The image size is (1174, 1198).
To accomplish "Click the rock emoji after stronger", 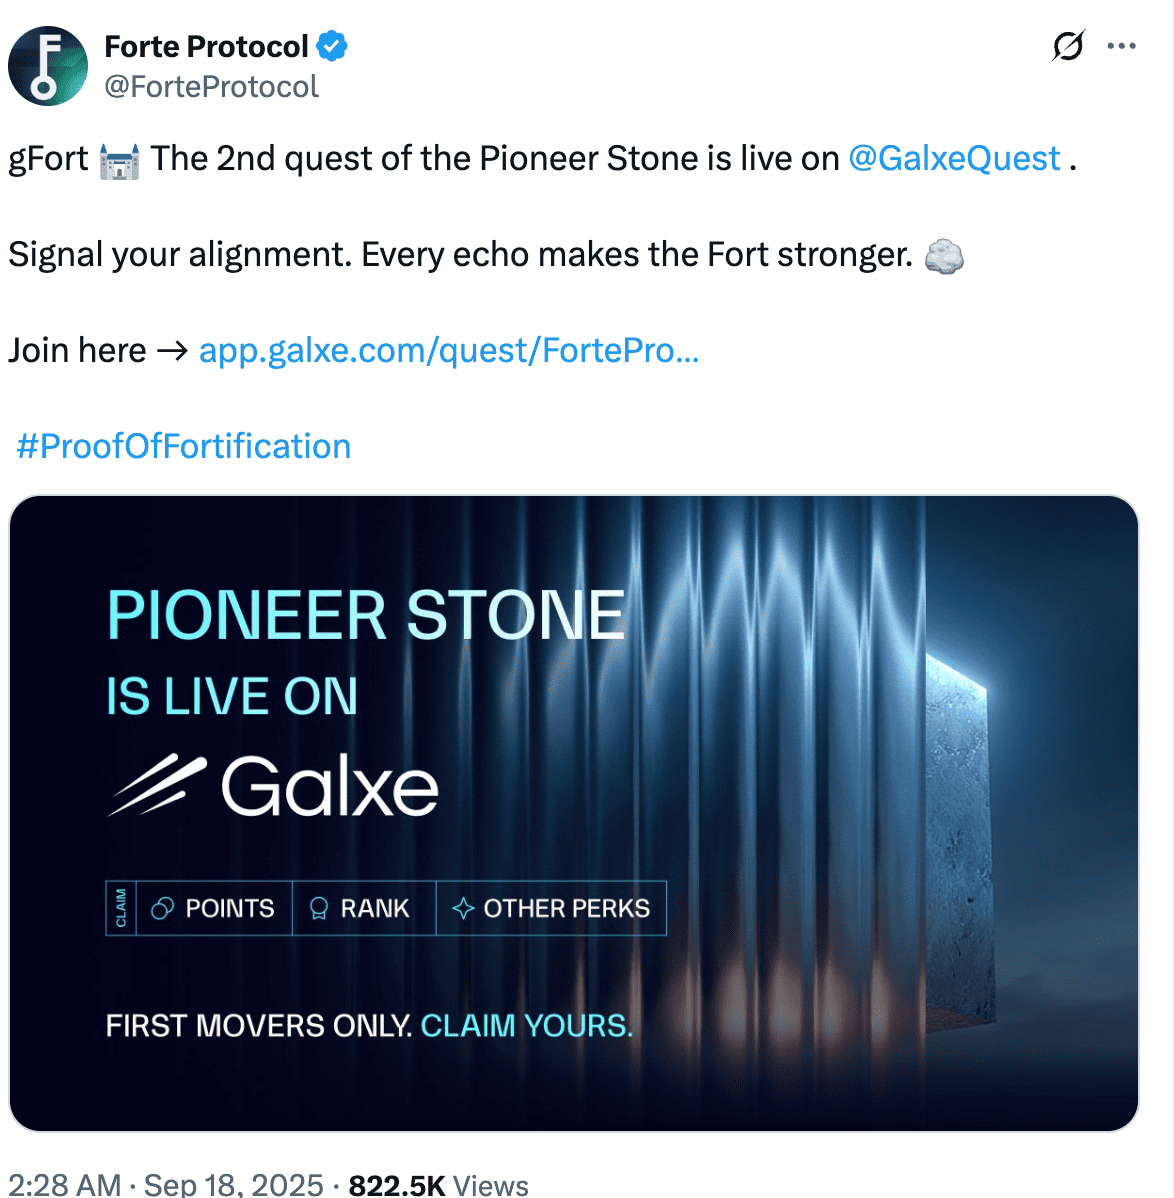I will (x=944, y=256).
